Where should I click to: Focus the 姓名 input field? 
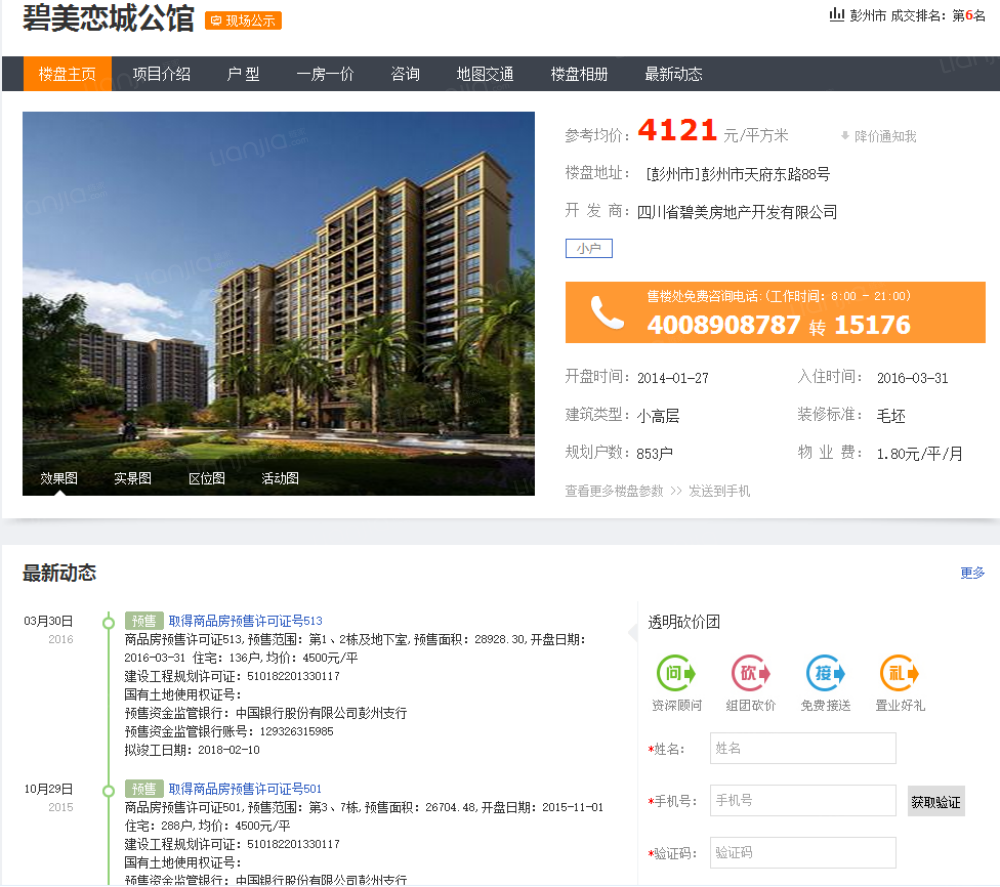(803, 749)
